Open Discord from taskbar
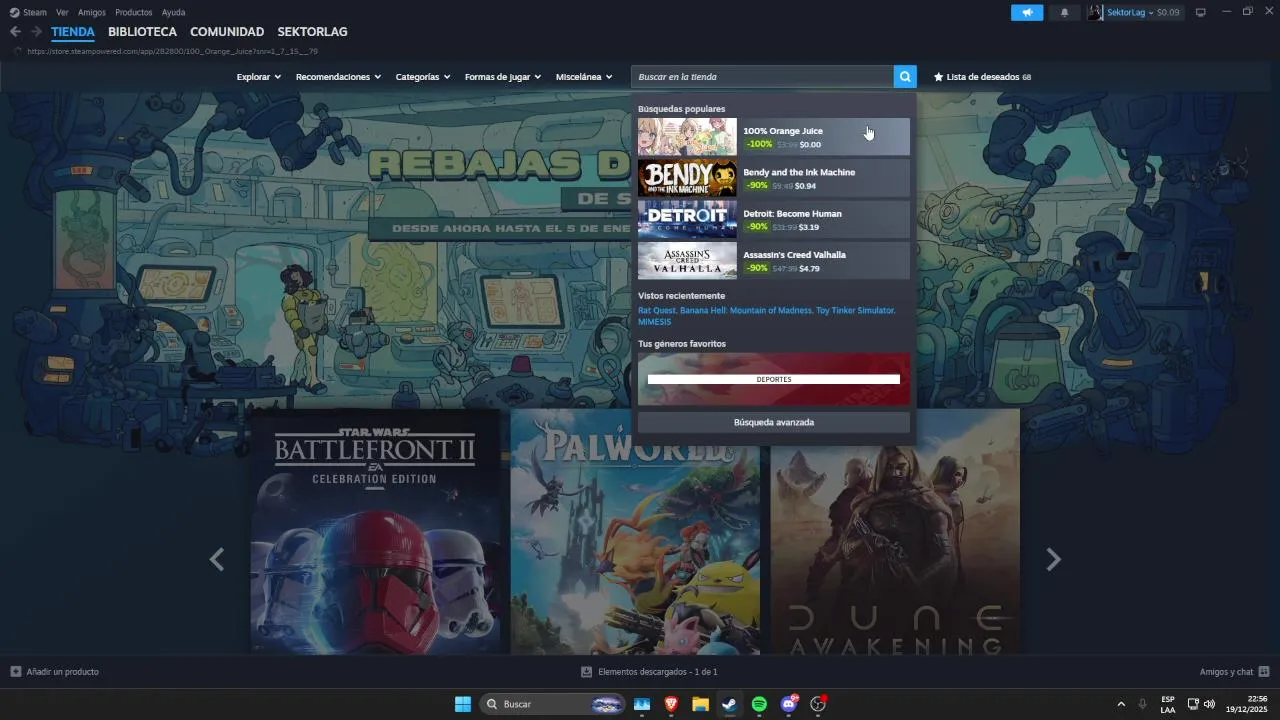The image size is (1280, 720). click(x=789, y=704)
